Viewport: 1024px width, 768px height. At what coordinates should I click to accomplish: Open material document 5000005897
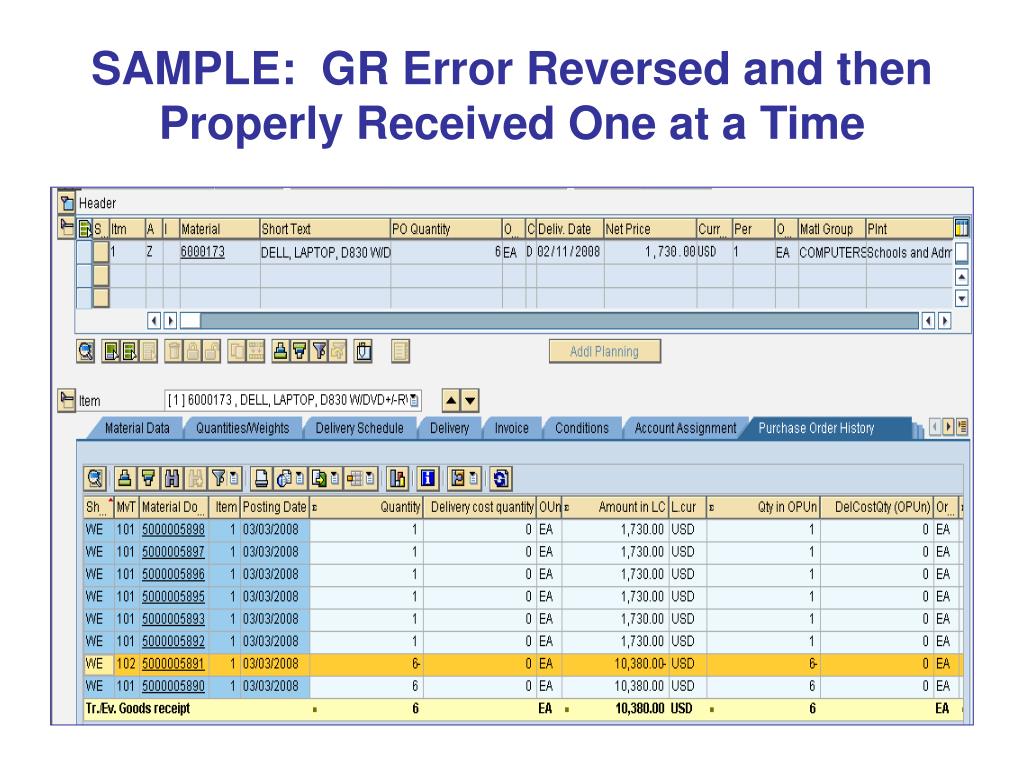tap(173, 552)
